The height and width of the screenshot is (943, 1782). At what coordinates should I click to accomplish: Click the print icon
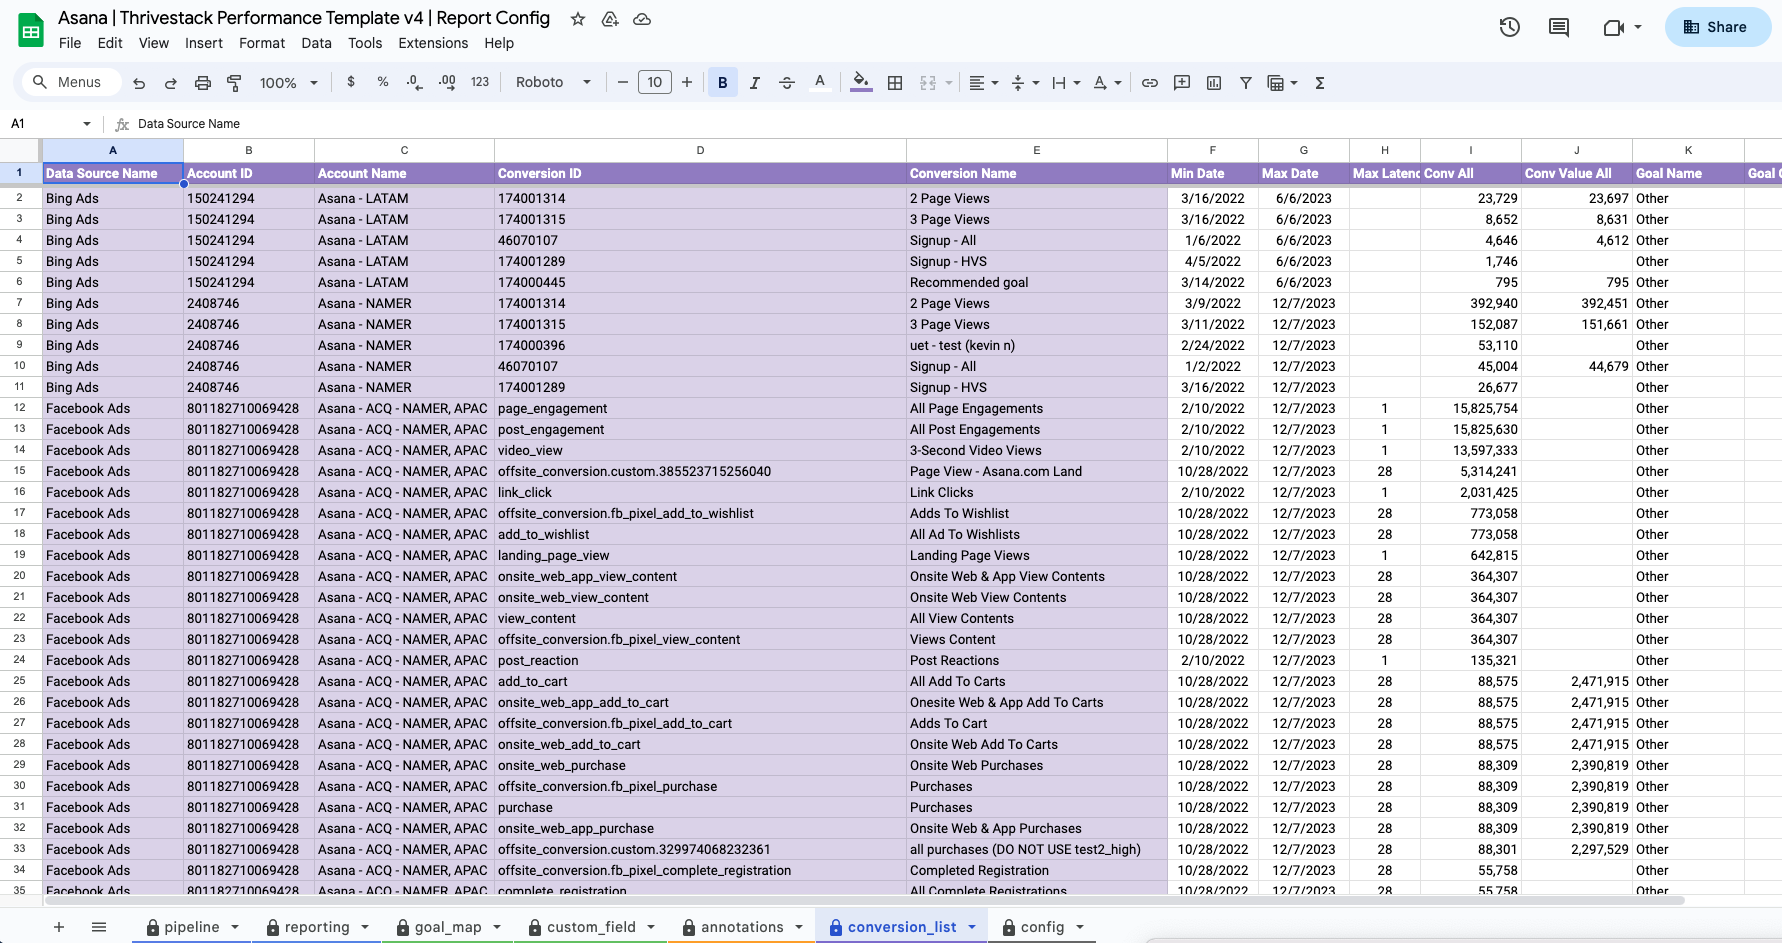203,83
